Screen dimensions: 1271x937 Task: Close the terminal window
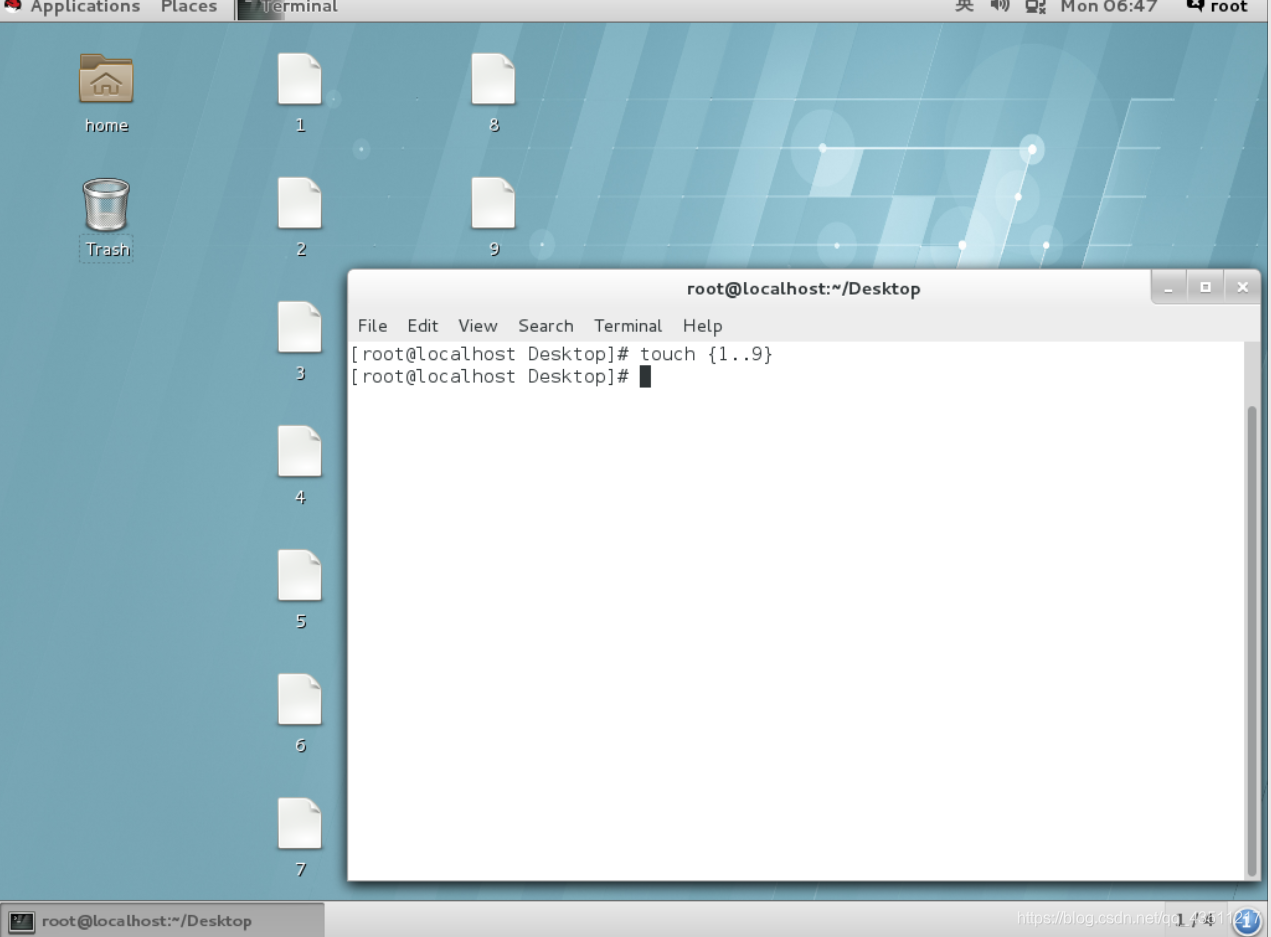(x=1242, y=288)
